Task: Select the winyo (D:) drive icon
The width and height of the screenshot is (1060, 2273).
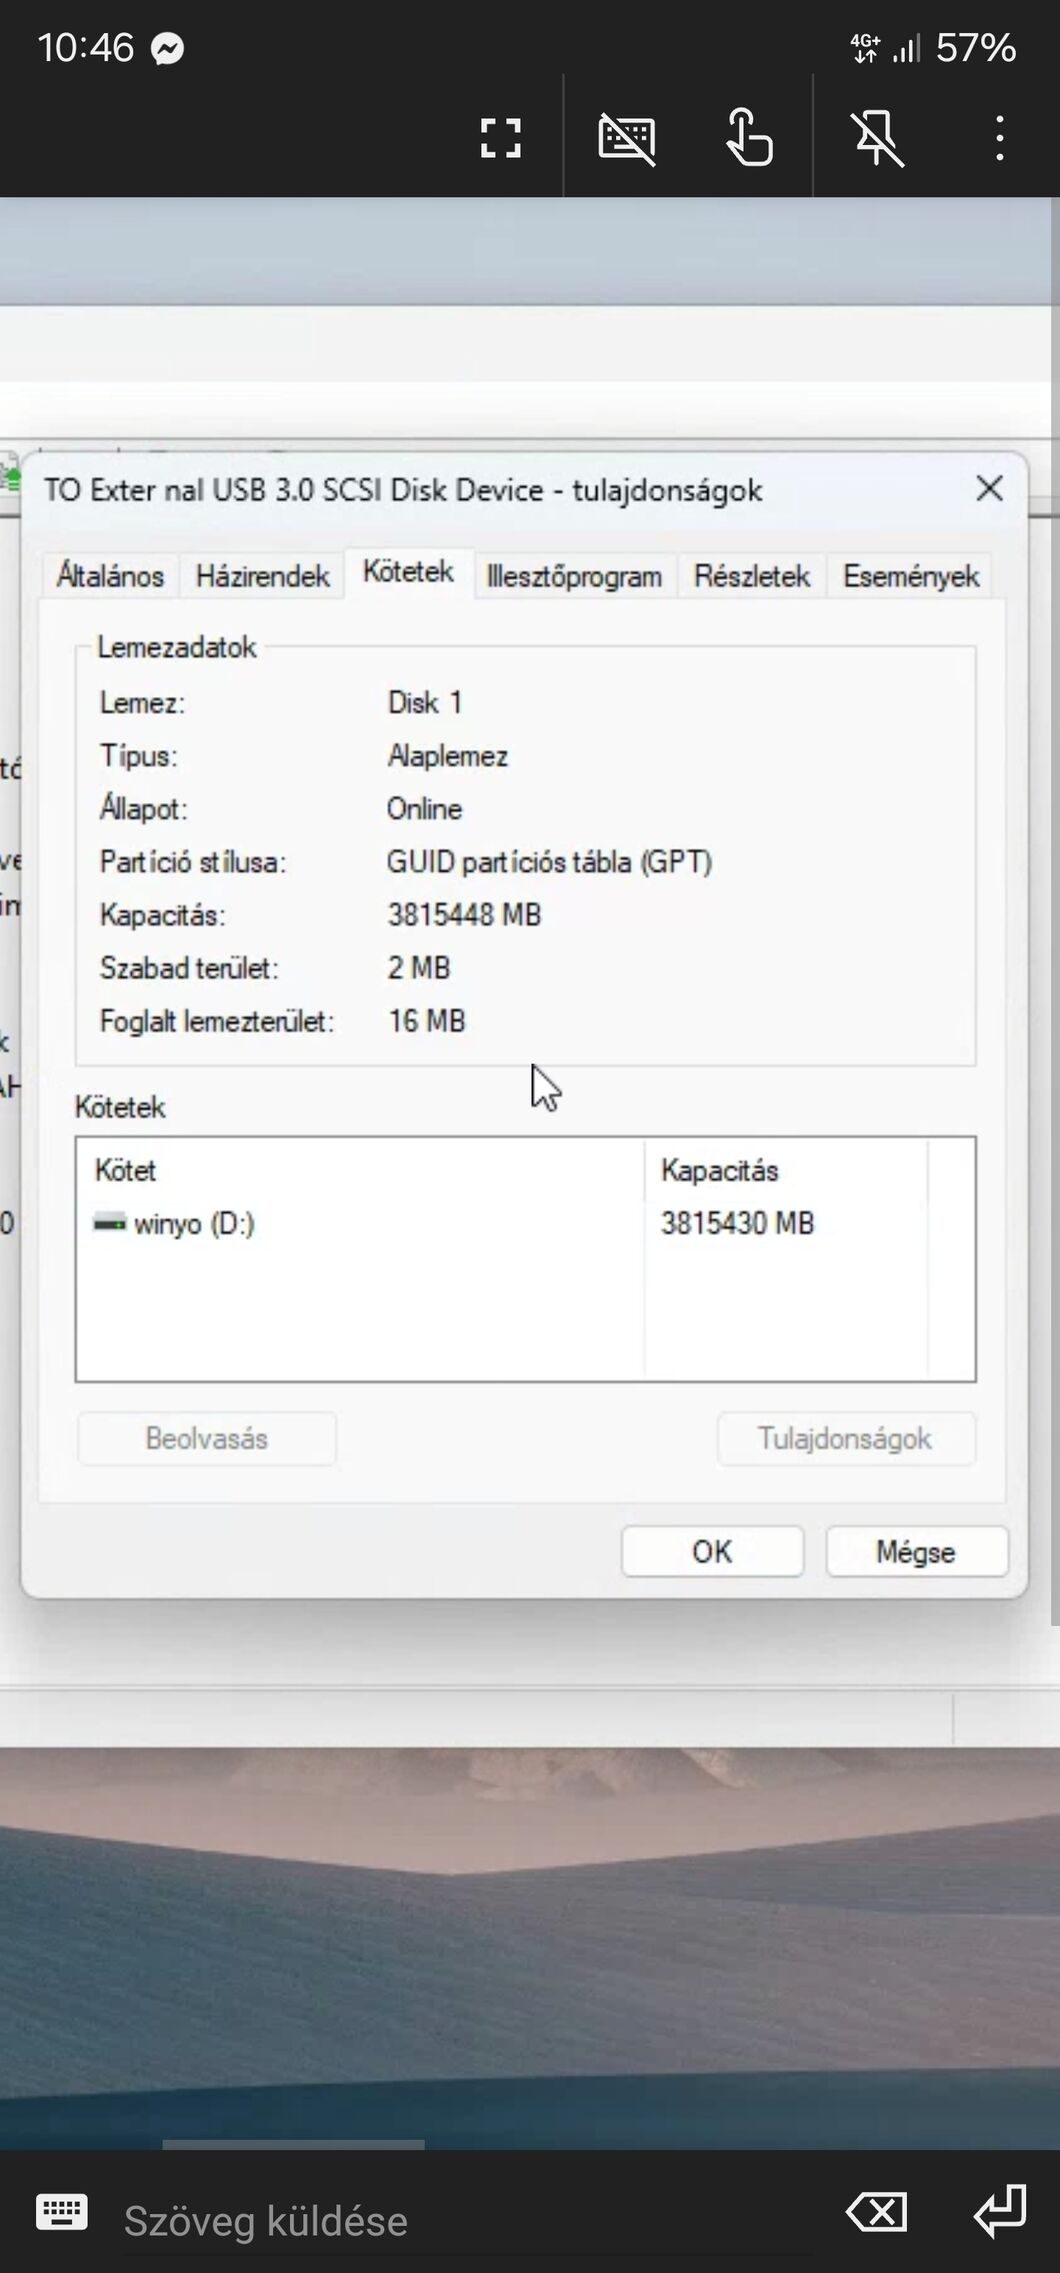Action: pos(109,1222)
